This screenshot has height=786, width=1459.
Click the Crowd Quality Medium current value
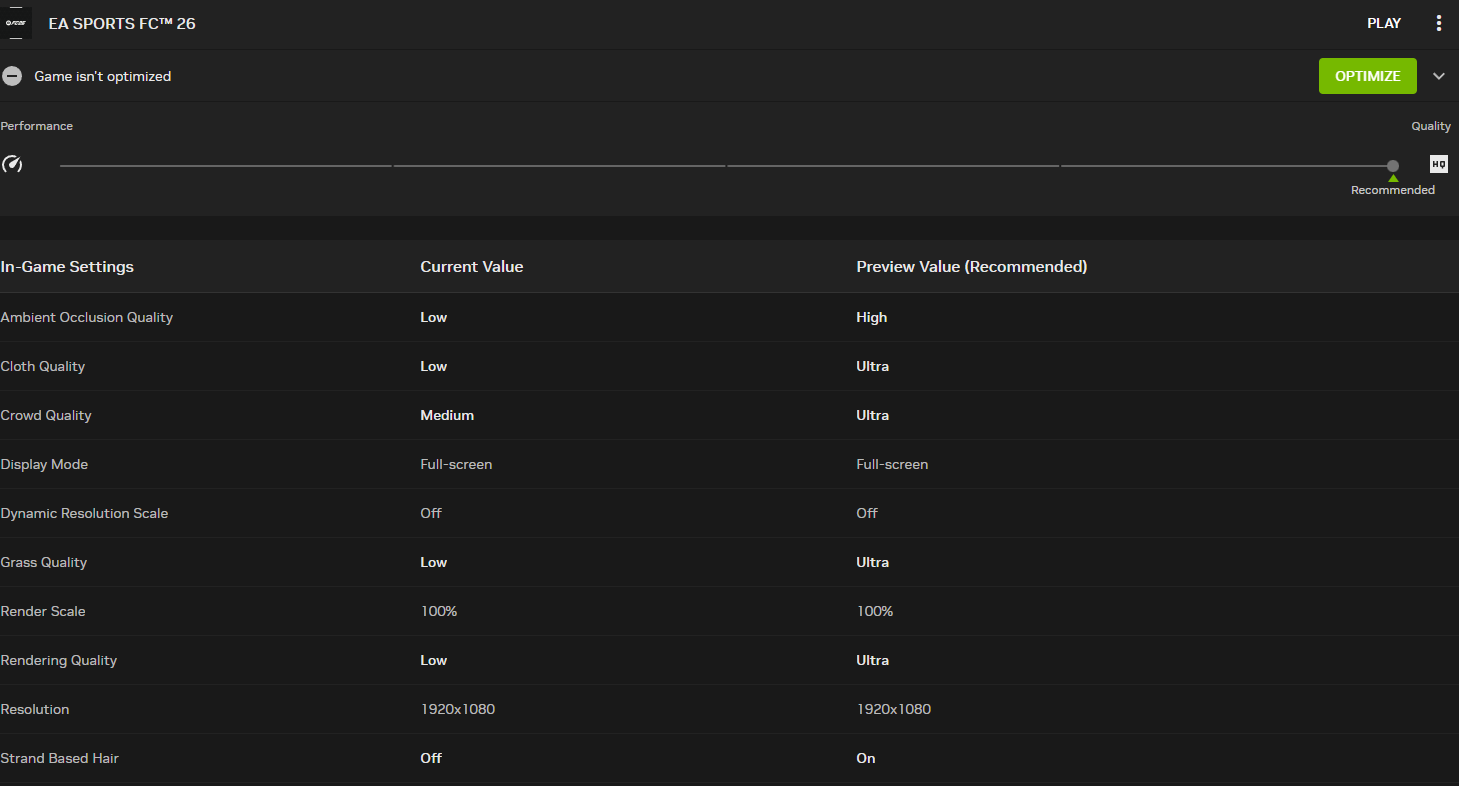point(447,415)
